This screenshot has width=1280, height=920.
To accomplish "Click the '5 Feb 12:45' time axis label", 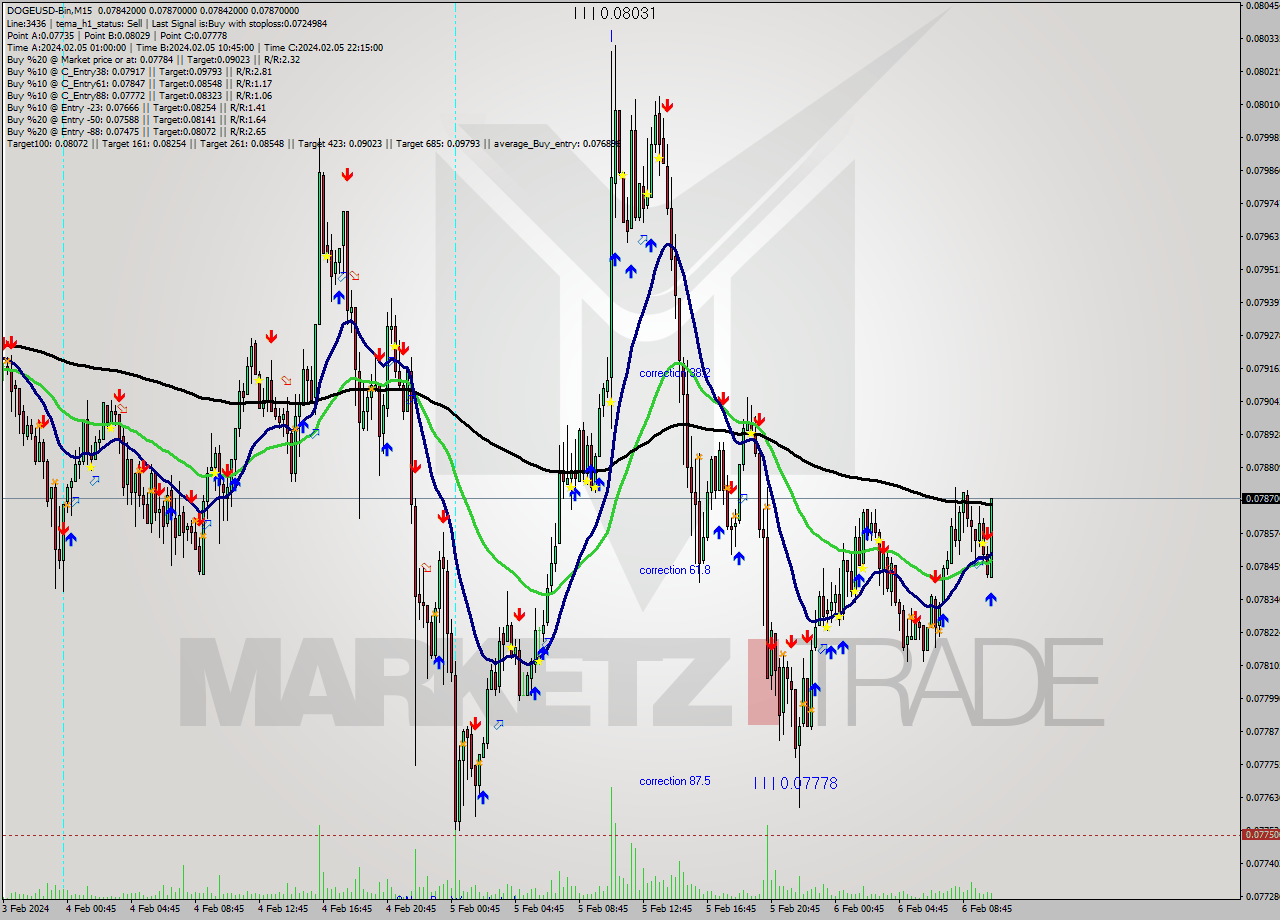I will tap(667, 909).
